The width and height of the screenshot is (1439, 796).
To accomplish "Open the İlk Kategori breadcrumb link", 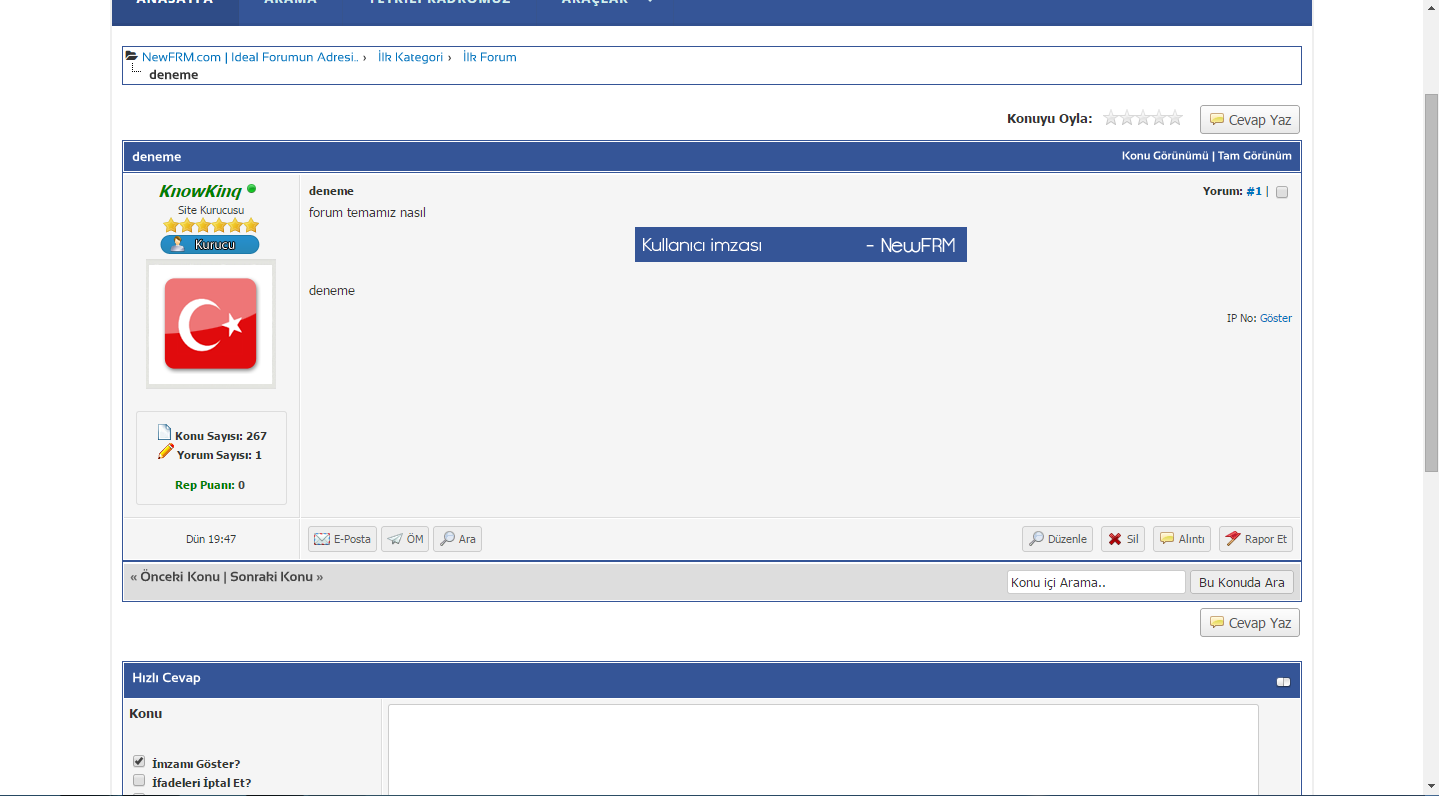I will (x=410, y=57).
